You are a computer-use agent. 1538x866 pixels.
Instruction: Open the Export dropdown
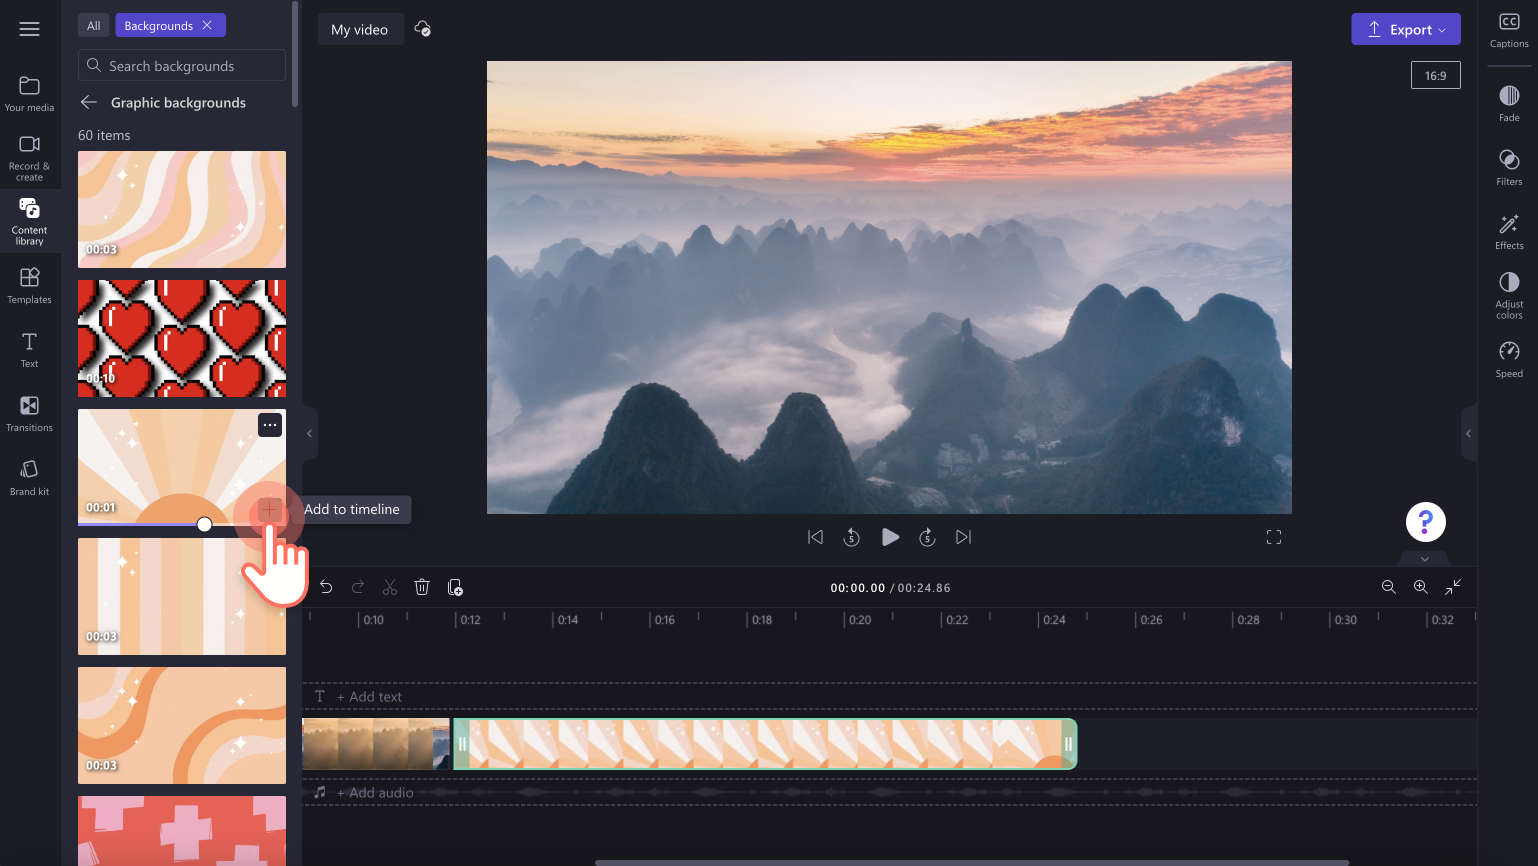(1406, 29)
